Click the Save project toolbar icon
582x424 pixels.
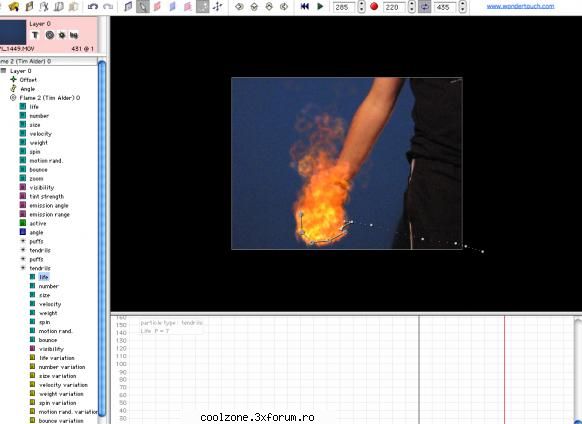pos(29,6)
